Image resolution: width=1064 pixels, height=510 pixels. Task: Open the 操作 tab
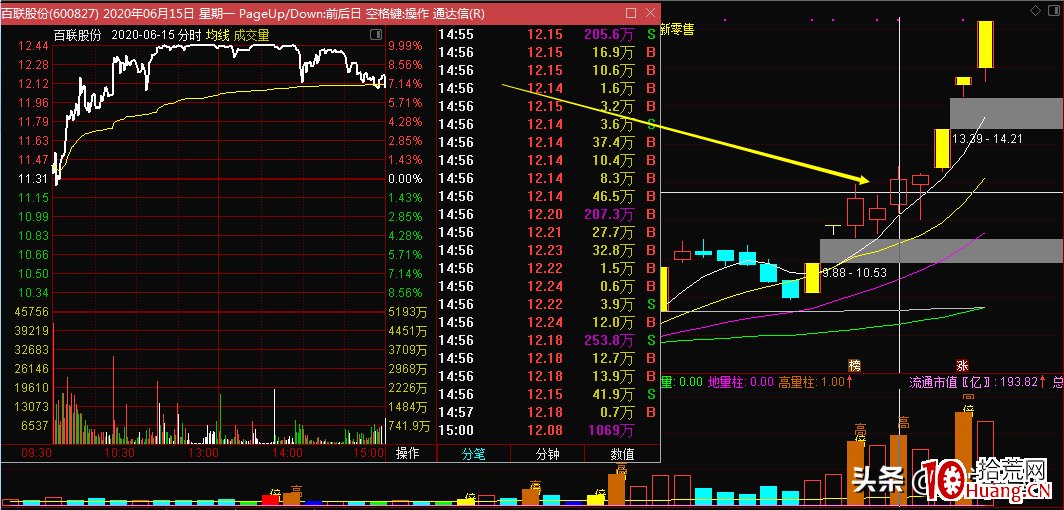(407, 454)
